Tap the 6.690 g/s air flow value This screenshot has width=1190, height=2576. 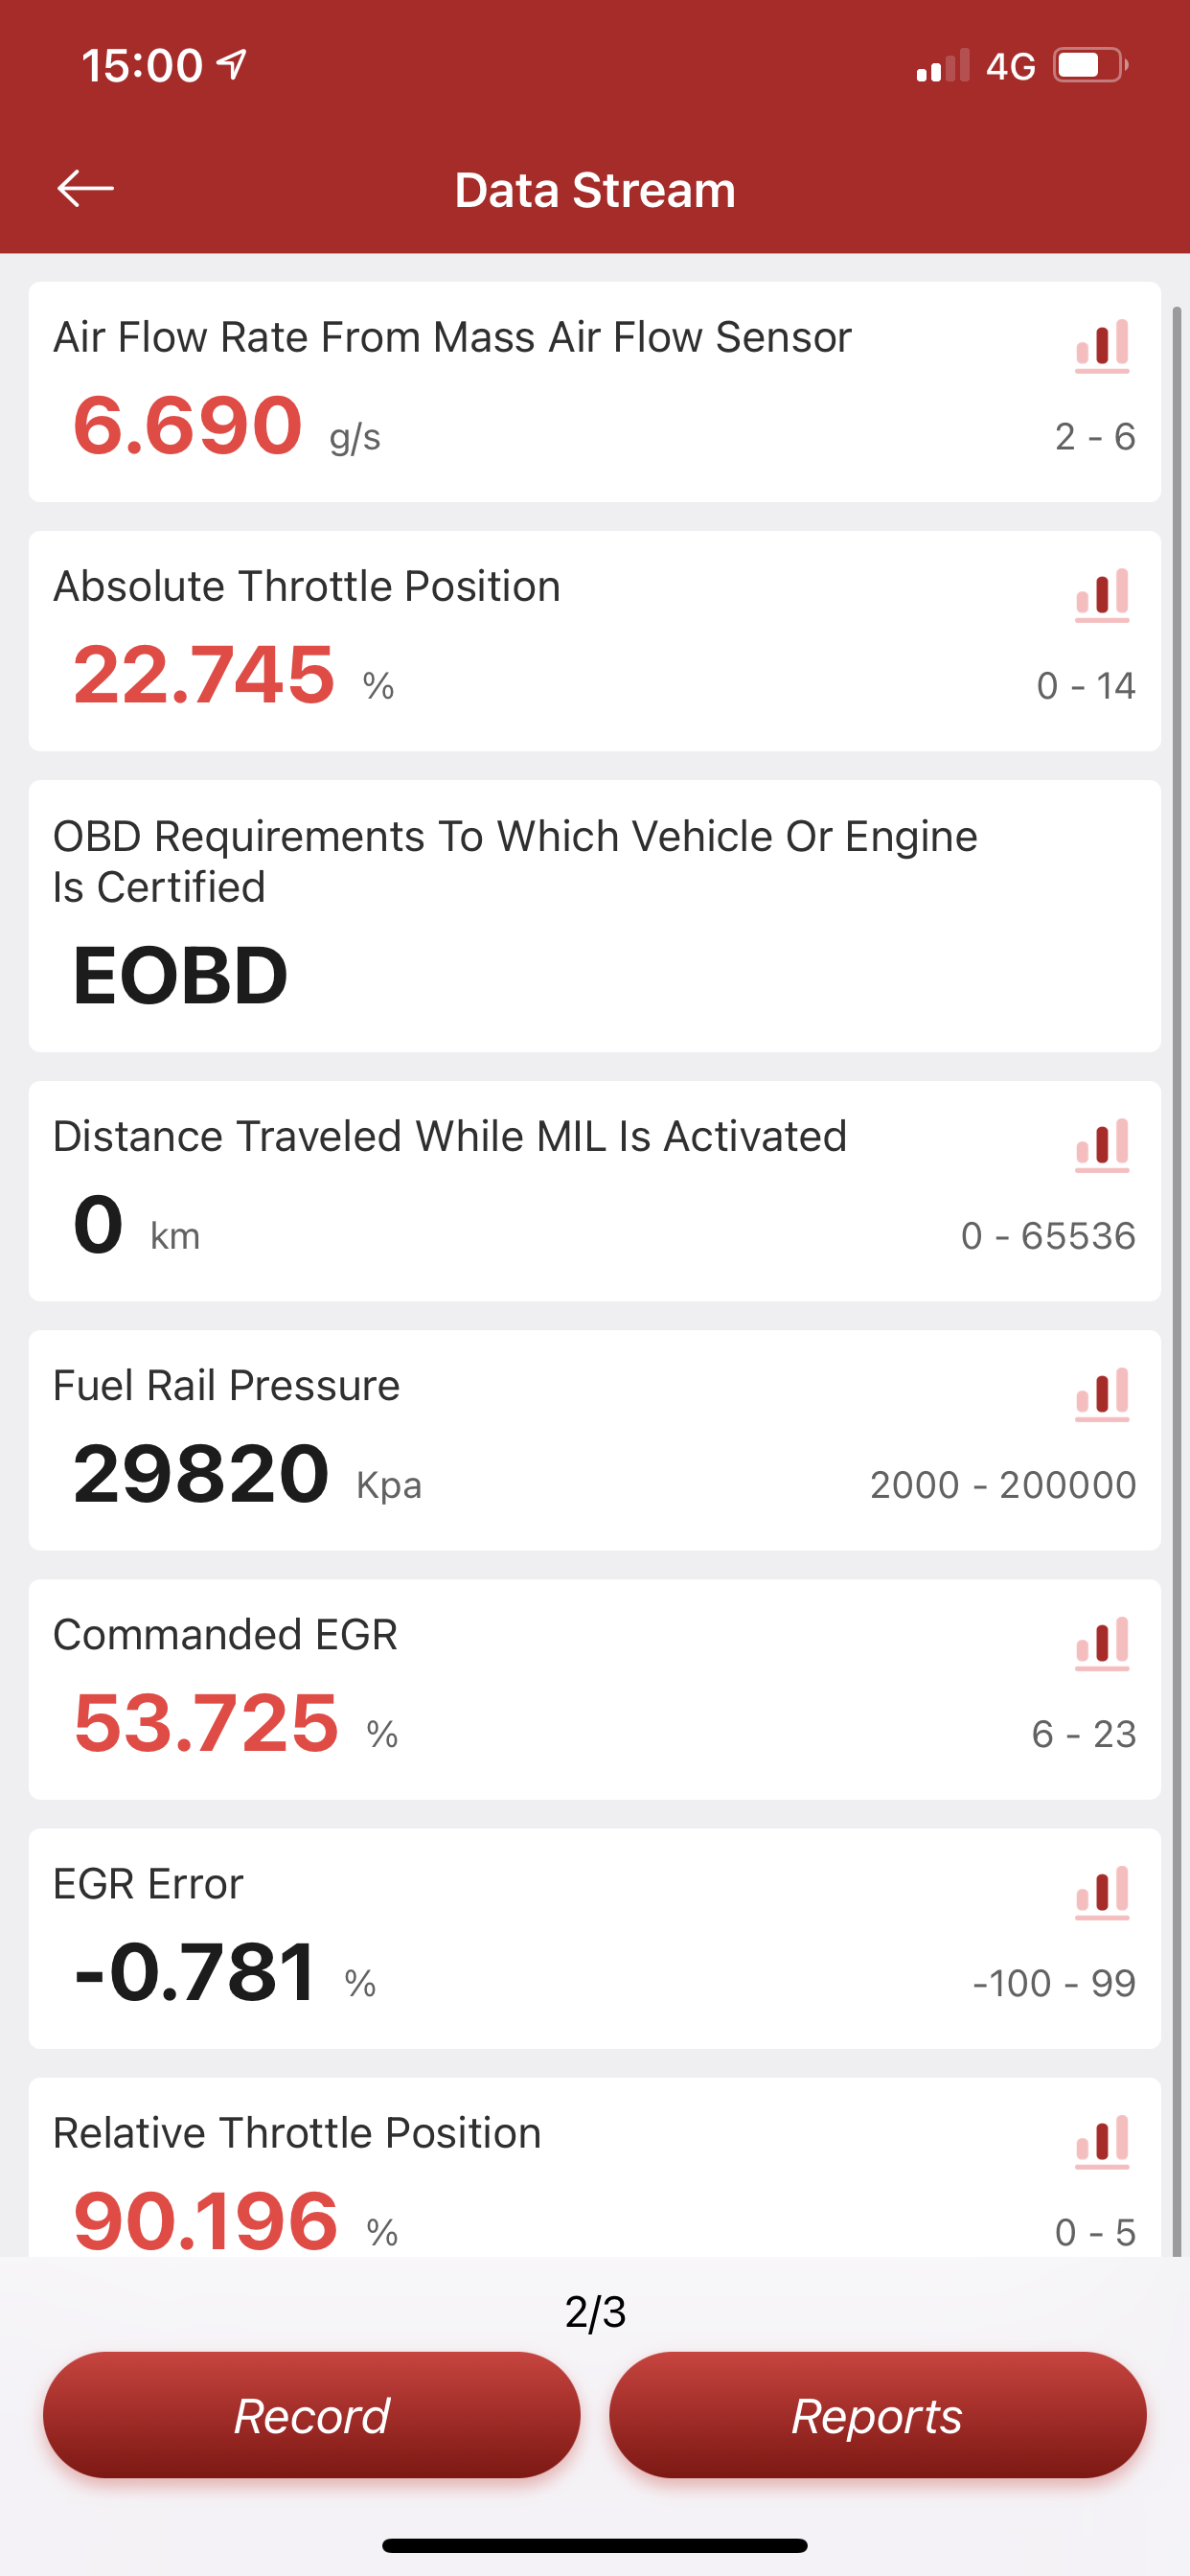tap(188, 426)
